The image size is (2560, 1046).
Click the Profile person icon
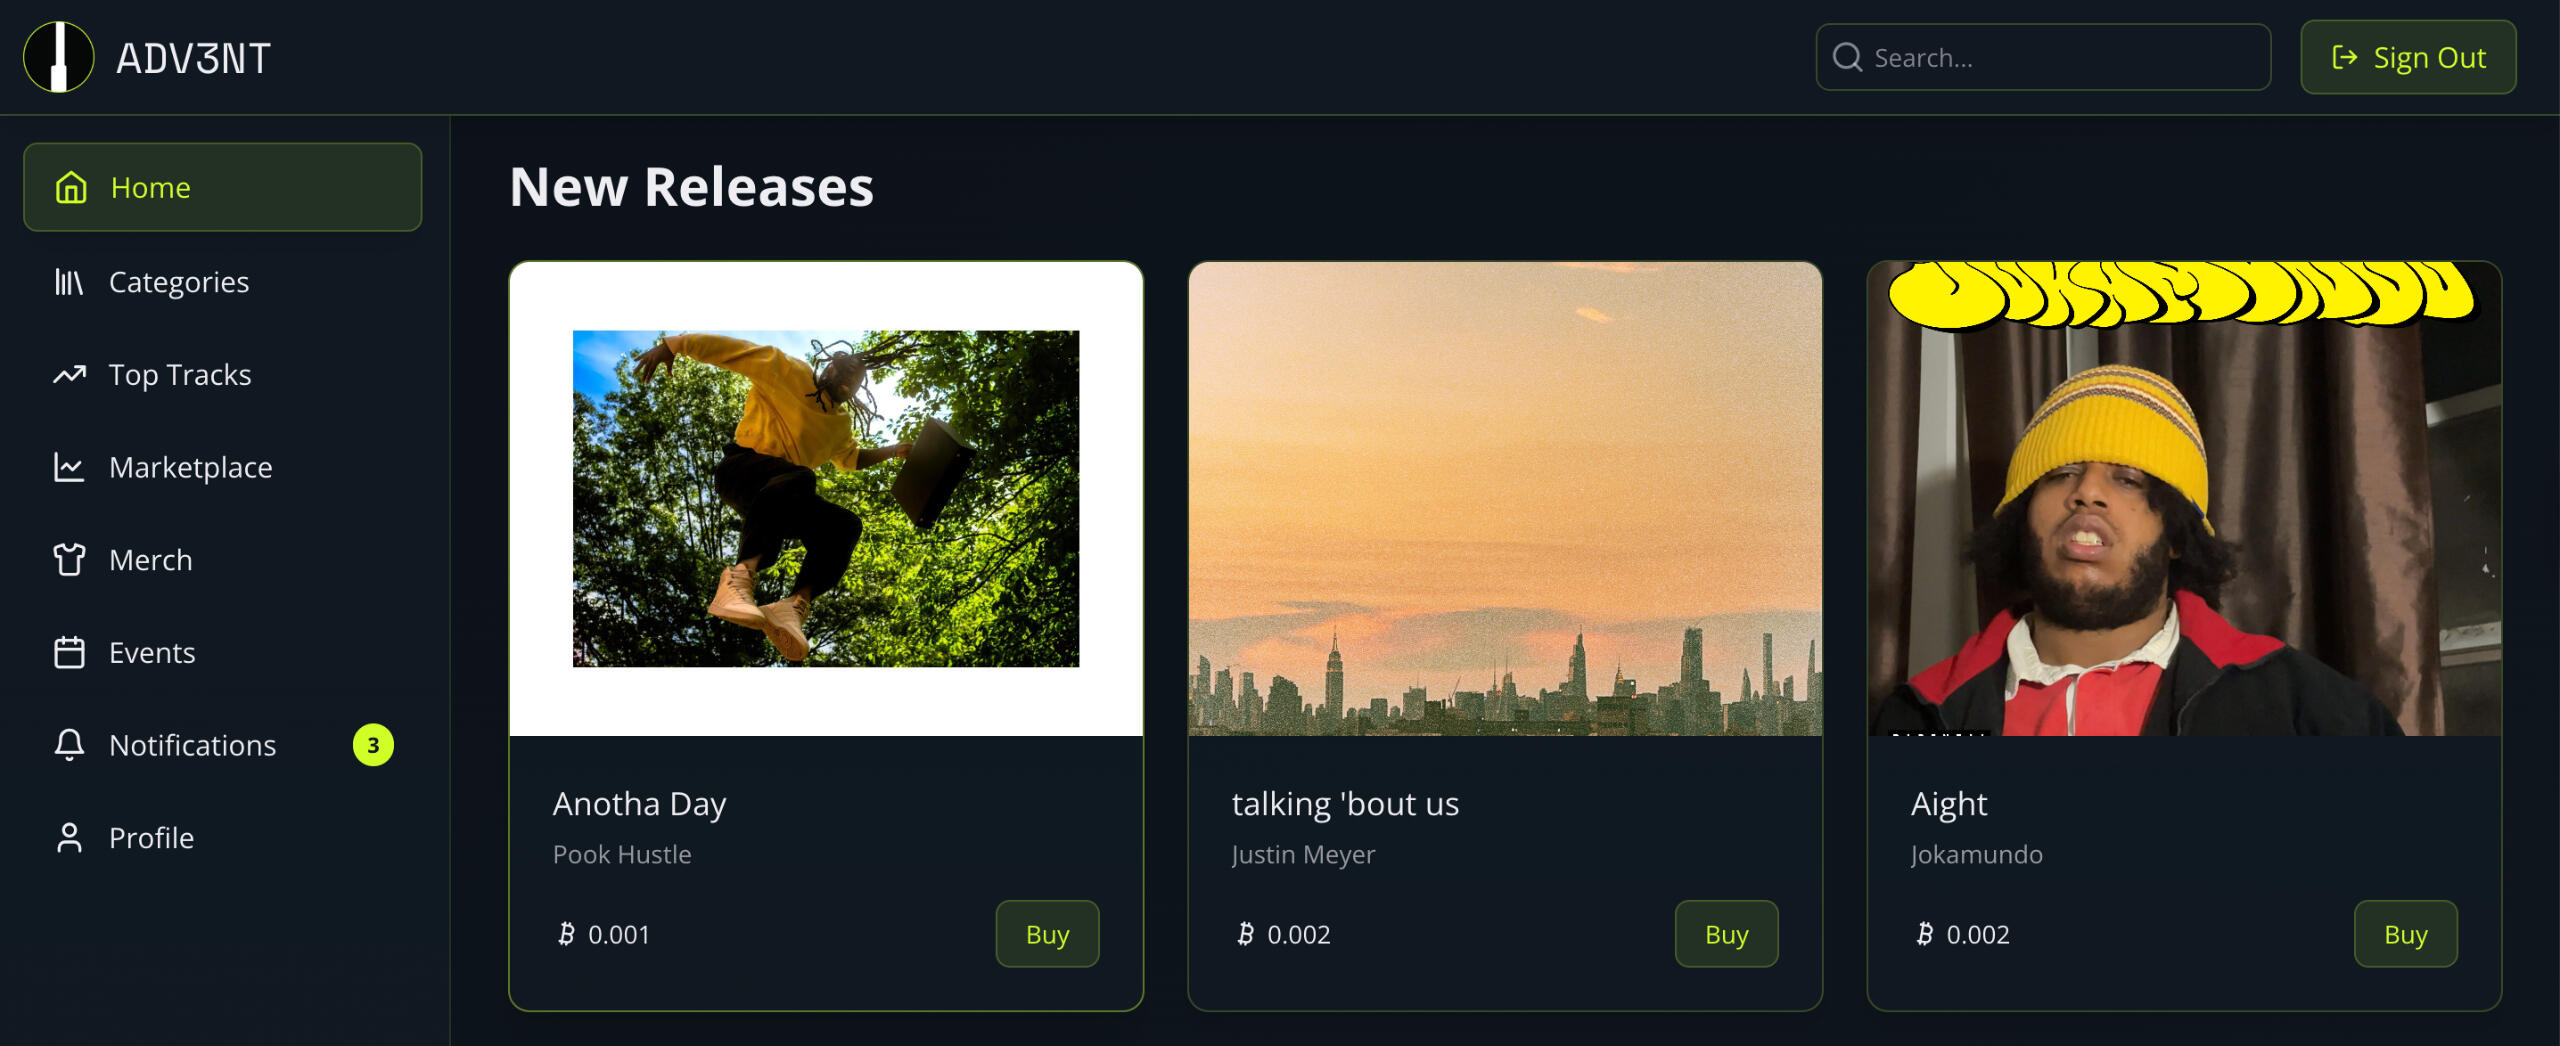click(69, 838)
